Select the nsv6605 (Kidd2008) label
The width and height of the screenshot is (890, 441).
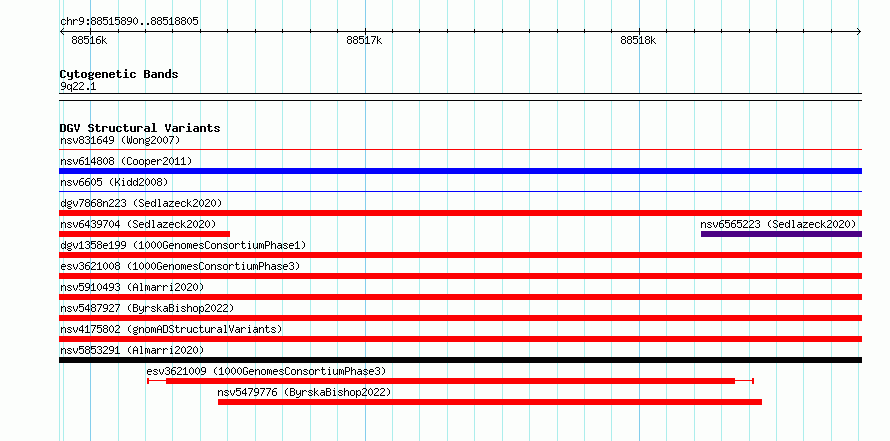114,182
